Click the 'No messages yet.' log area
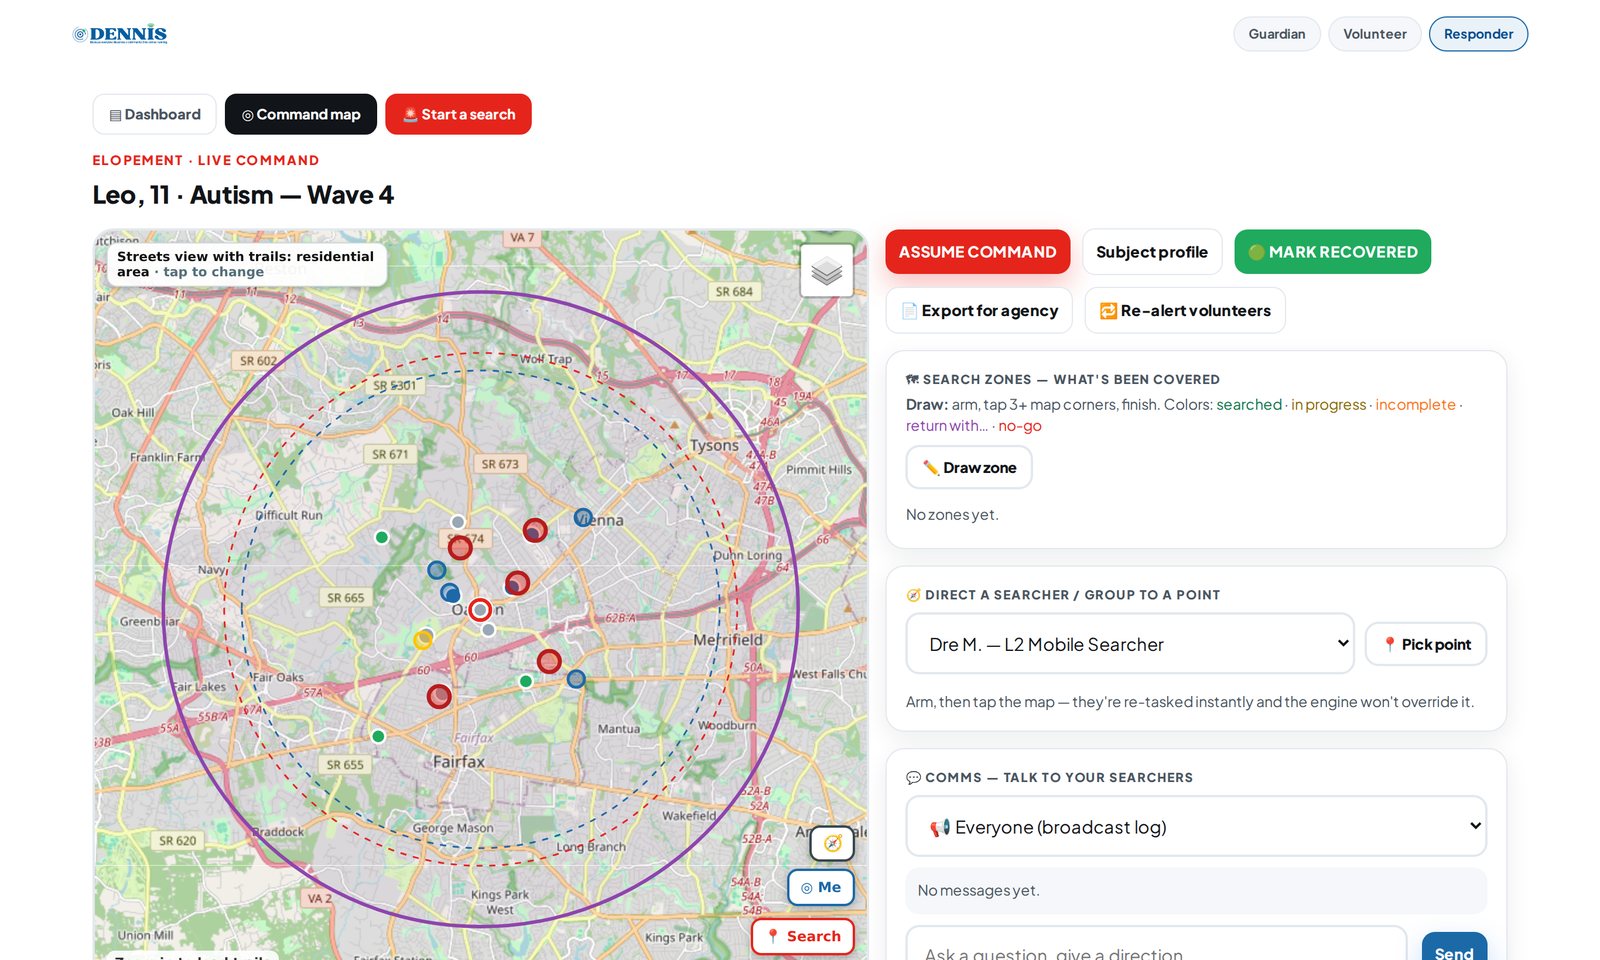Screen dimensions: 1600x960 coord(1196,890)
